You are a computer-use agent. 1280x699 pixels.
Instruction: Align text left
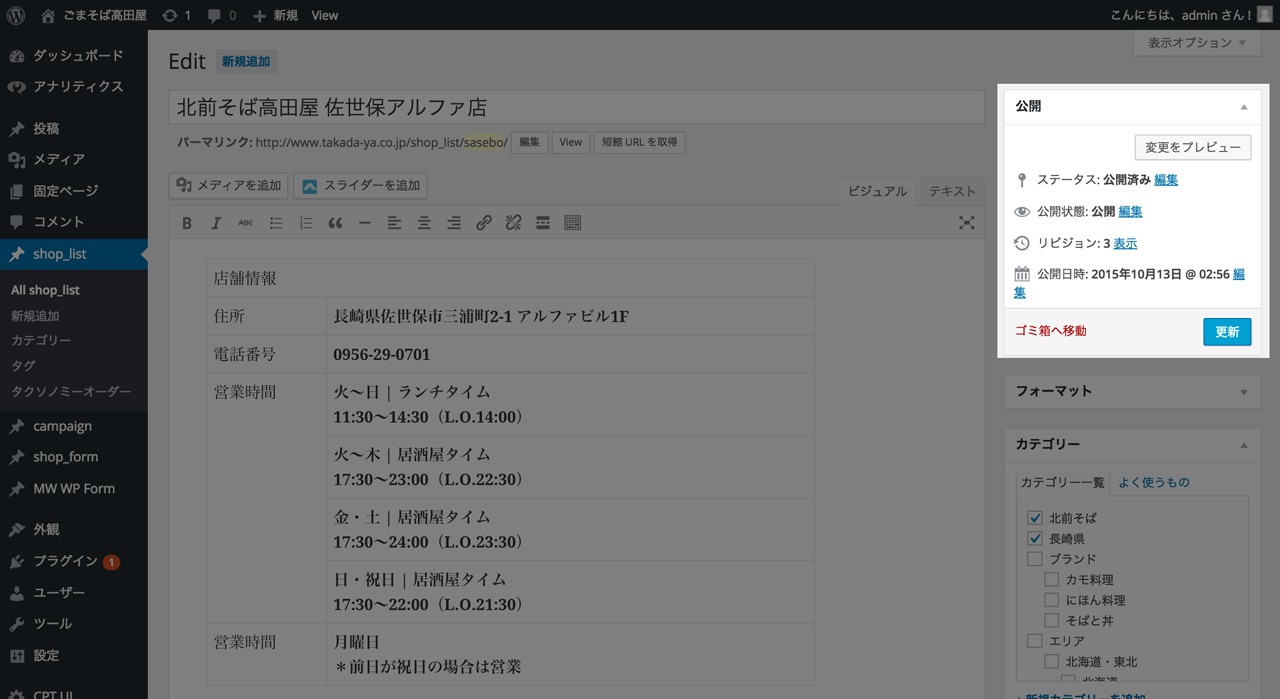tap(395, 223)
